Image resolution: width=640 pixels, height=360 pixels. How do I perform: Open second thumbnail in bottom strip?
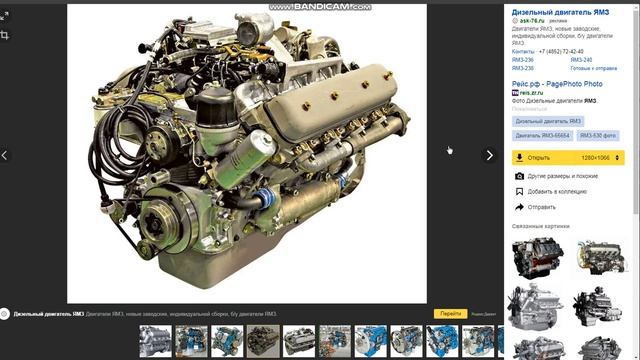pyautogui.click(x=191, y=341)
